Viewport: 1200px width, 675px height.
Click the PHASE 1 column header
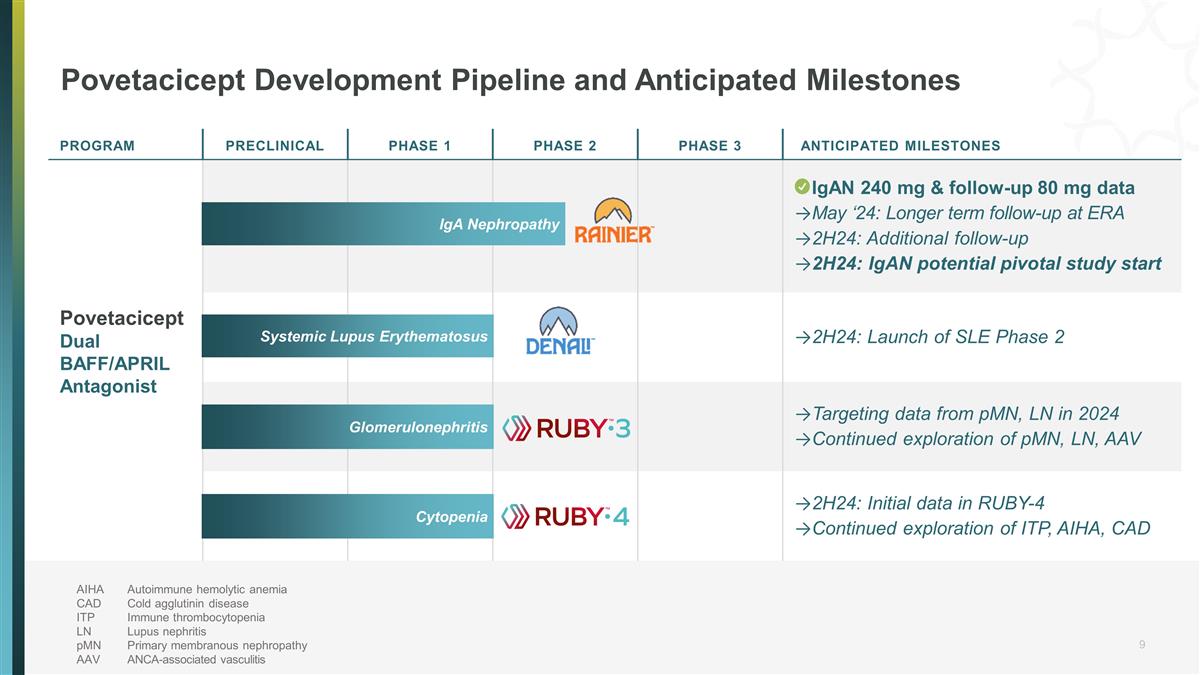tap(419, 146)
